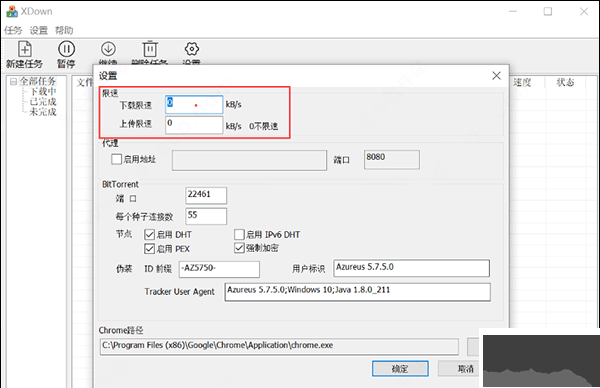Click the Pause (暂停) toolbar icon
This screenshot has height=388, width=600.
coord(67,49)
